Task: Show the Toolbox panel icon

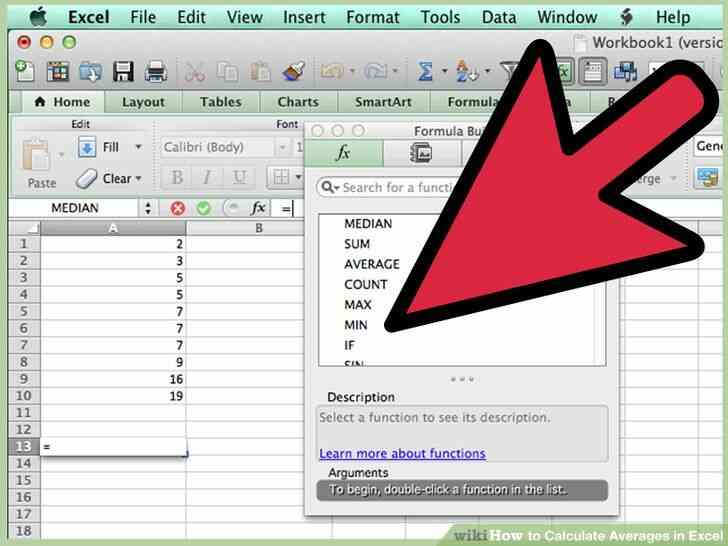Action: 592,72
